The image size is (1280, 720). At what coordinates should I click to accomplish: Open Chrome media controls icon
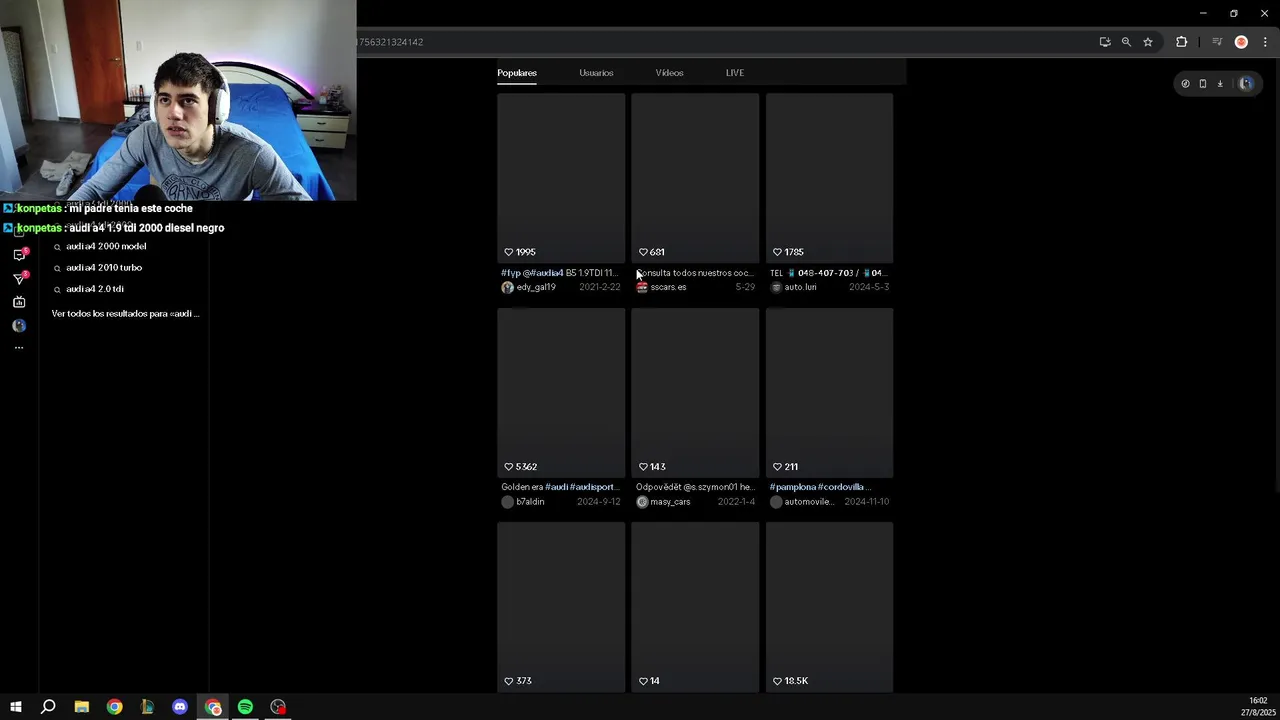tap(1217, 42)
